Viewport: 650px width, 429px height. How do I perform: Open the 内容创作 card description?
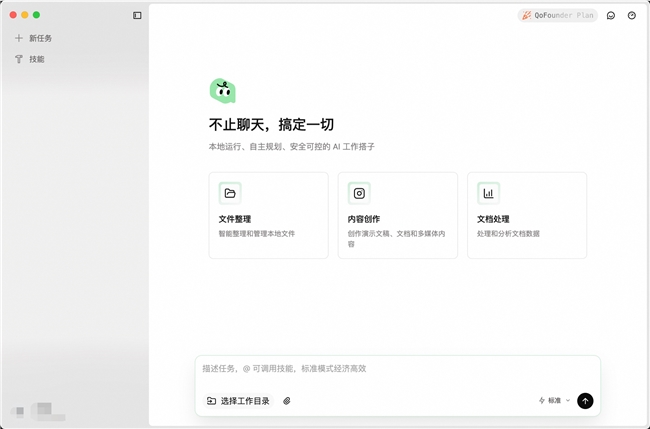[x=396, y=238]
